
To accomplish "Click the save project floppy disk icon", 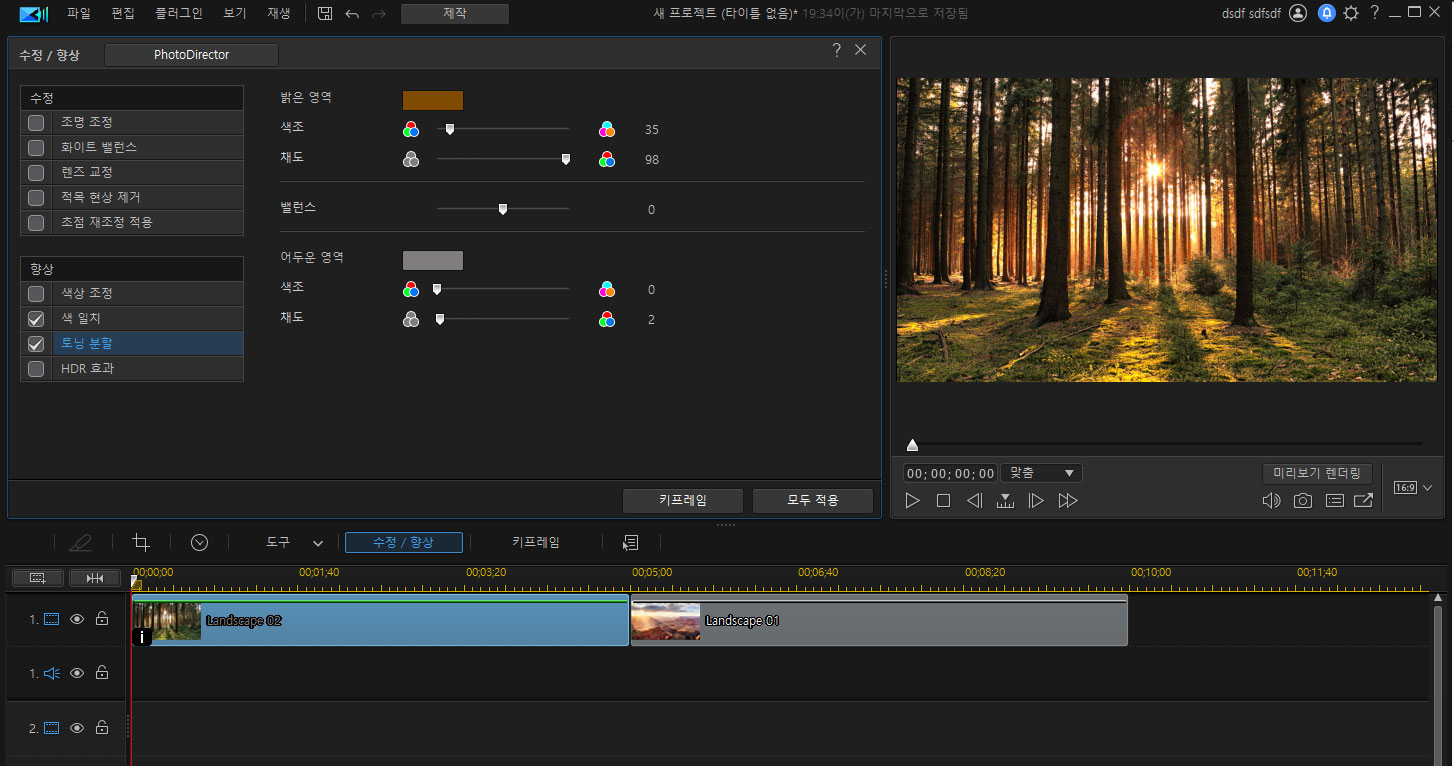I will click(x=325, y=14).
